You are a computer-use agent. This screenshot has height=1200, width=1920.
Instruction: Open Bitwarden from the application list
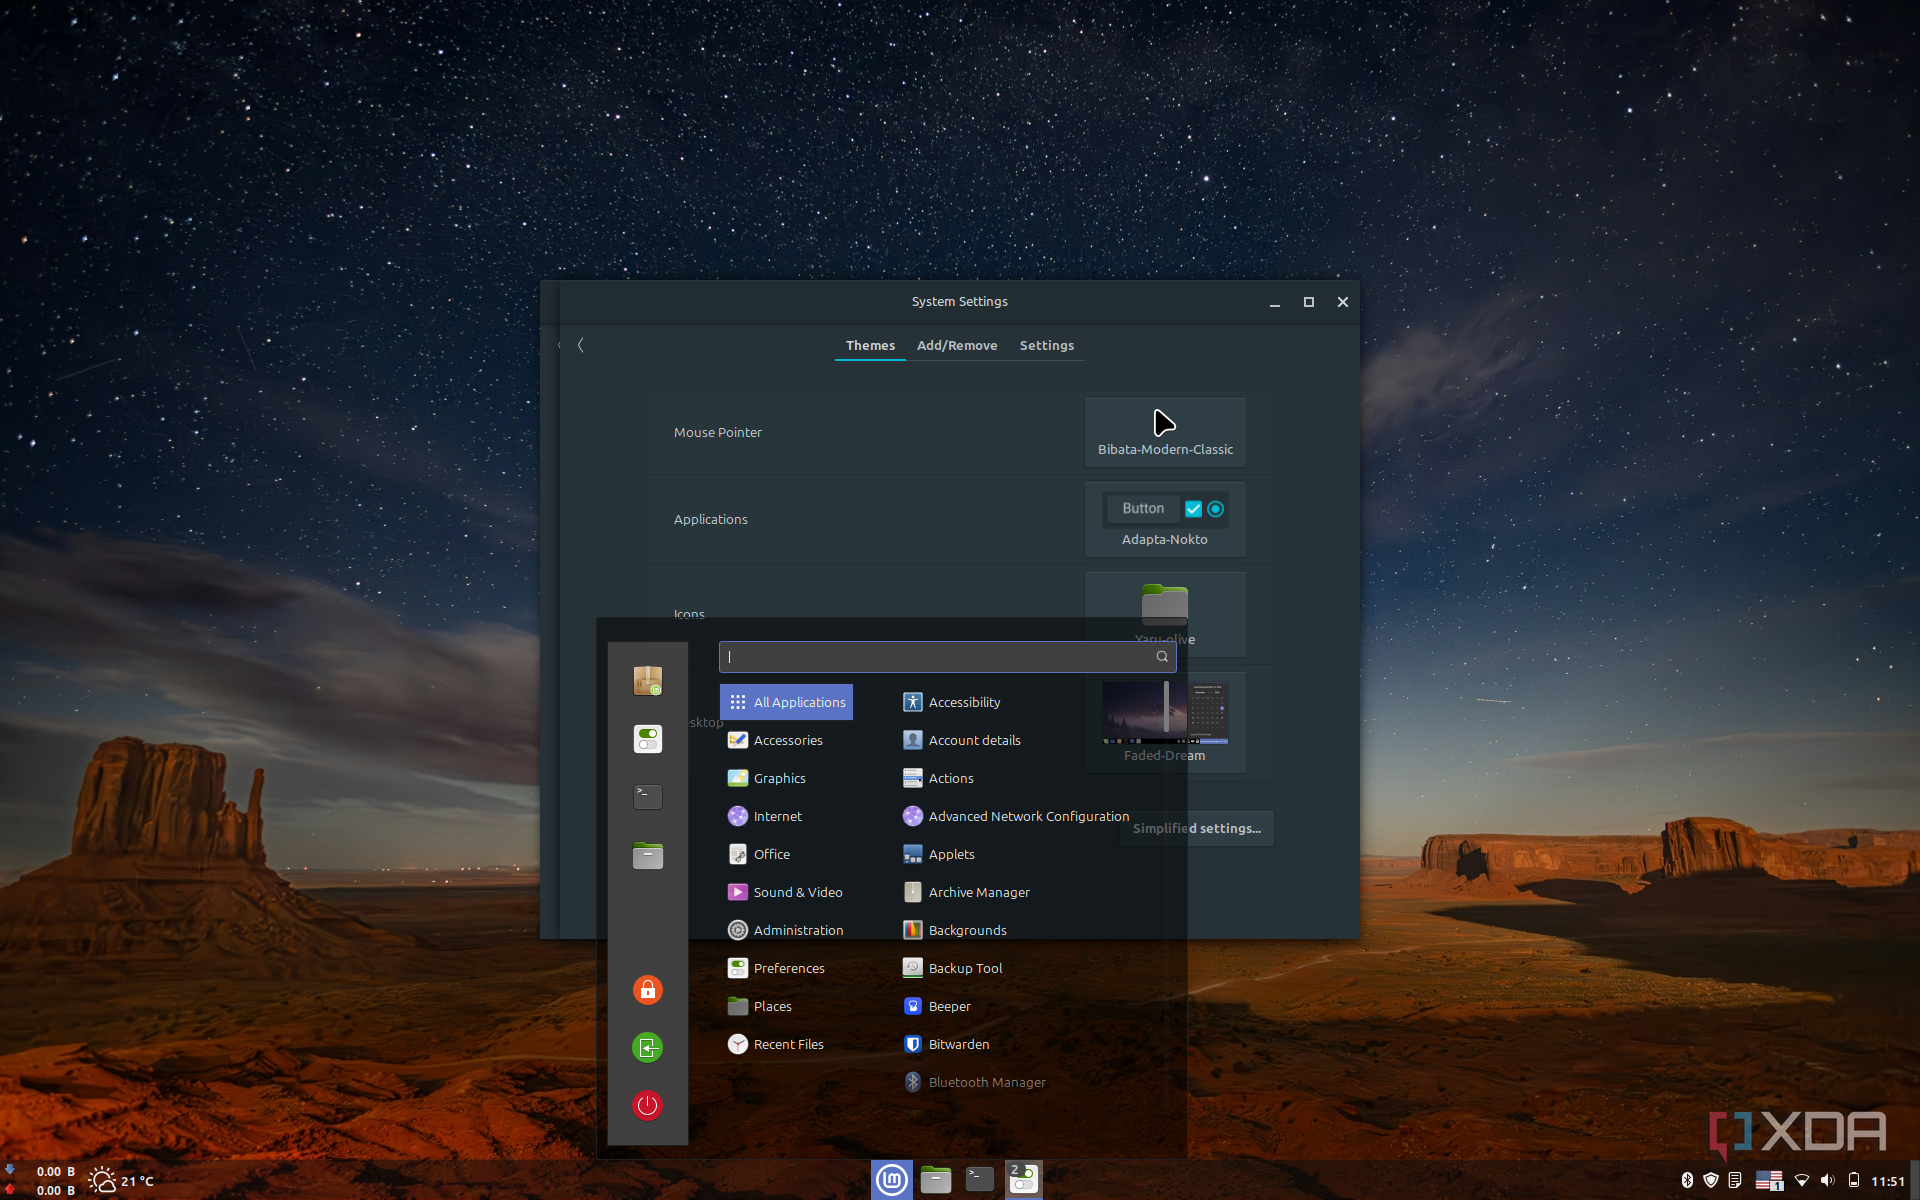coord(958,1044)
